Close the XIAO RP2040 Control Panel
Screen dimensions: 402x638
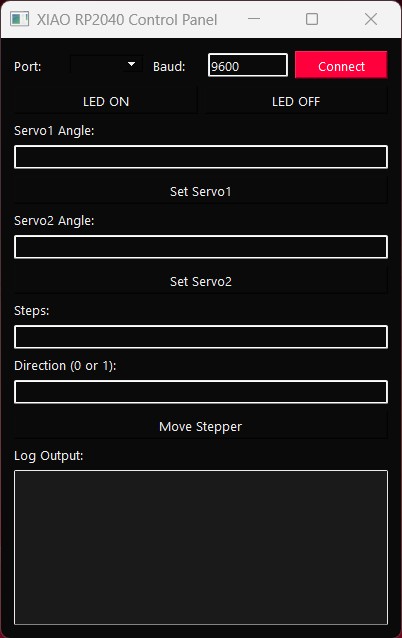click(x=371, y=19)
